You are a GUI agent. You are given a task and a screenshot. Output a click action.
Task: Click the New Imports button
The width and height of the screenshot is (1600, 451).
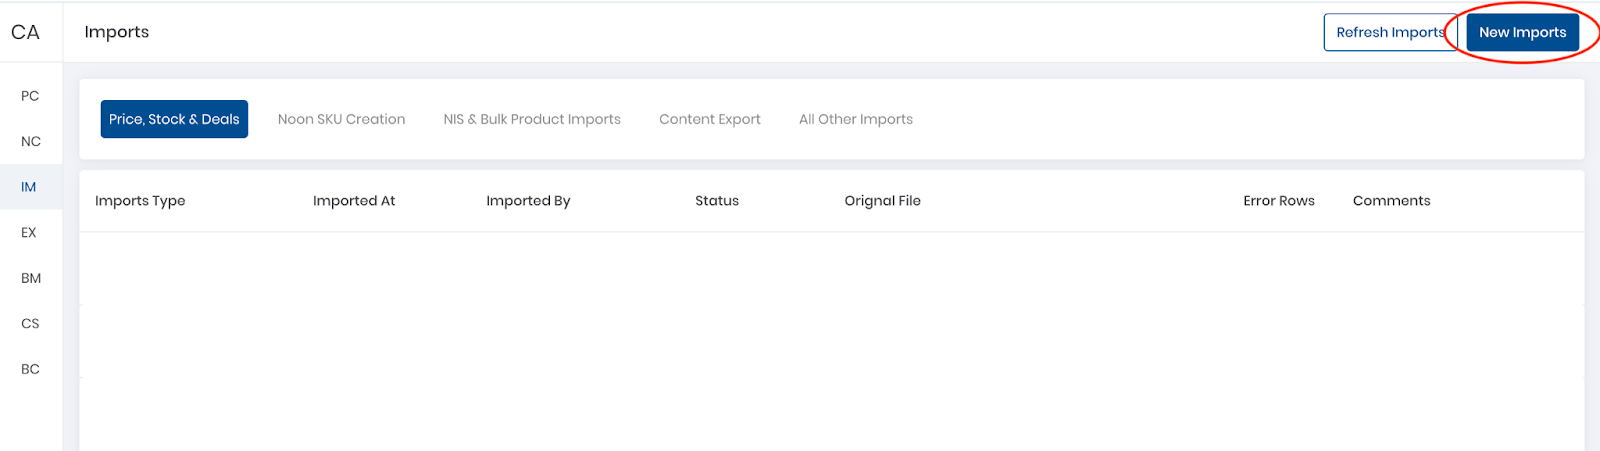pyautogui.click(x=1522, y=32)
